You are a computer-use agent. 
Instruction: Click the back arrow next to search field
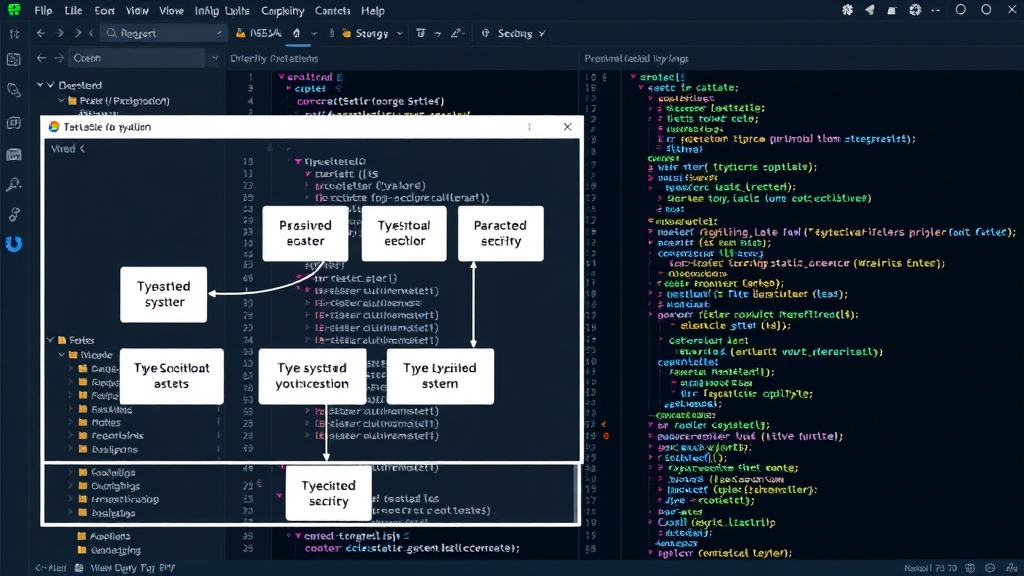pos(41,33)
